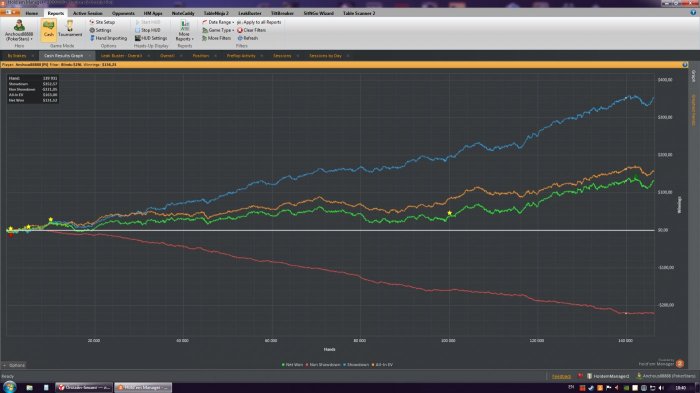The image size is (700, 393).
Task: Click the Feedback link in status bar
Action: [561, 376]
